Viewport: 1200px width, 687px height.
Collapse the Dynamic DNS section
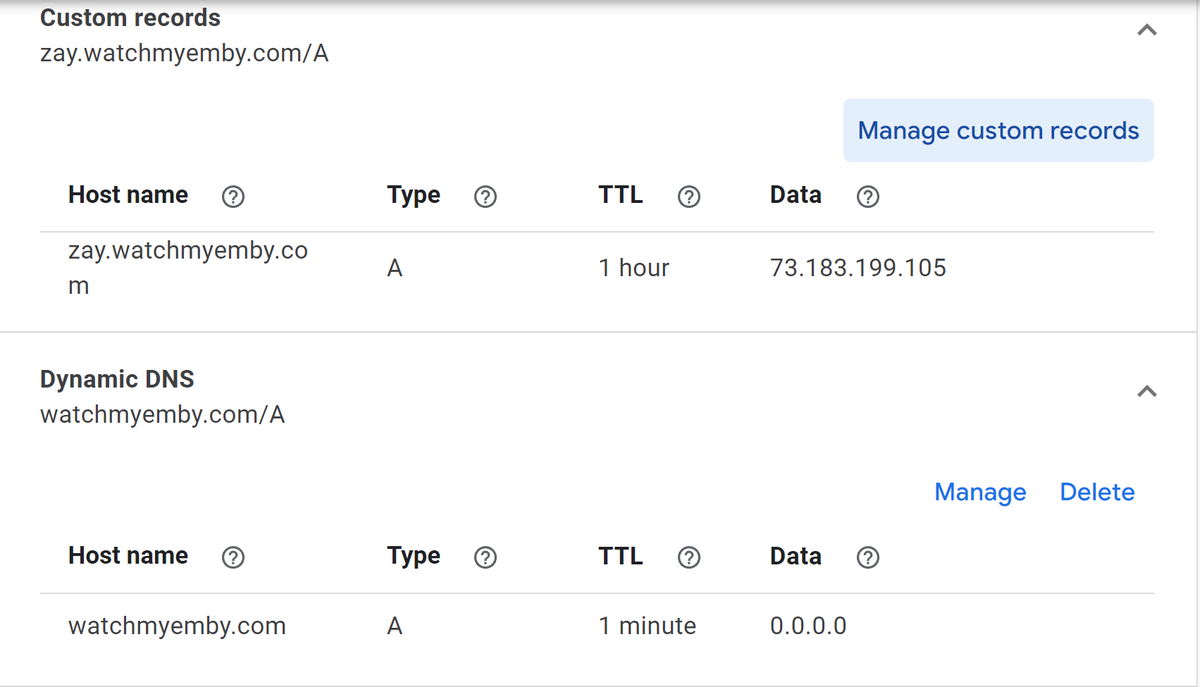[x=1146, y=391]
